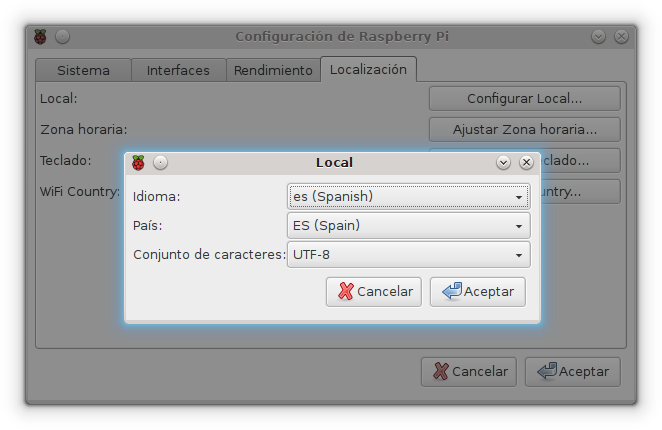Viewport: 662px width, 430px height.
Task: Switch to the Interfaces tab
Action: click(178, 70)
